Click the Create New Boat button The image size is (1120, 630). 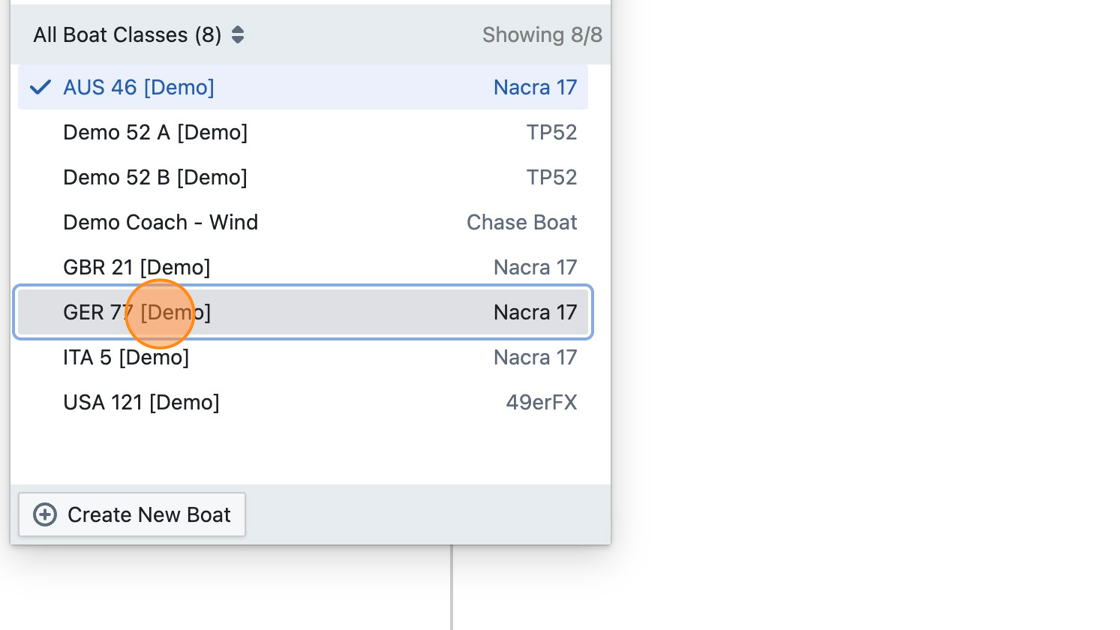pos(132,514)
